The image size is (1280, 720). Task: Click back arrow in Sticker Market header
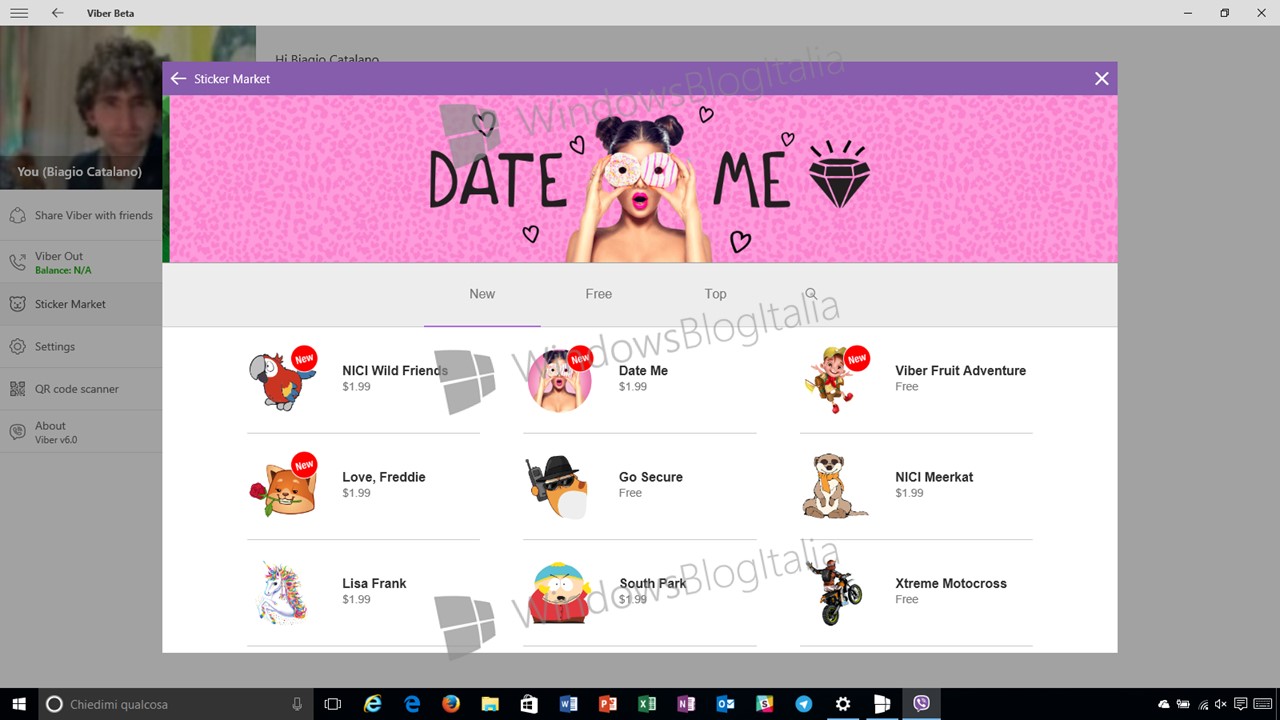tap(178, 78)
